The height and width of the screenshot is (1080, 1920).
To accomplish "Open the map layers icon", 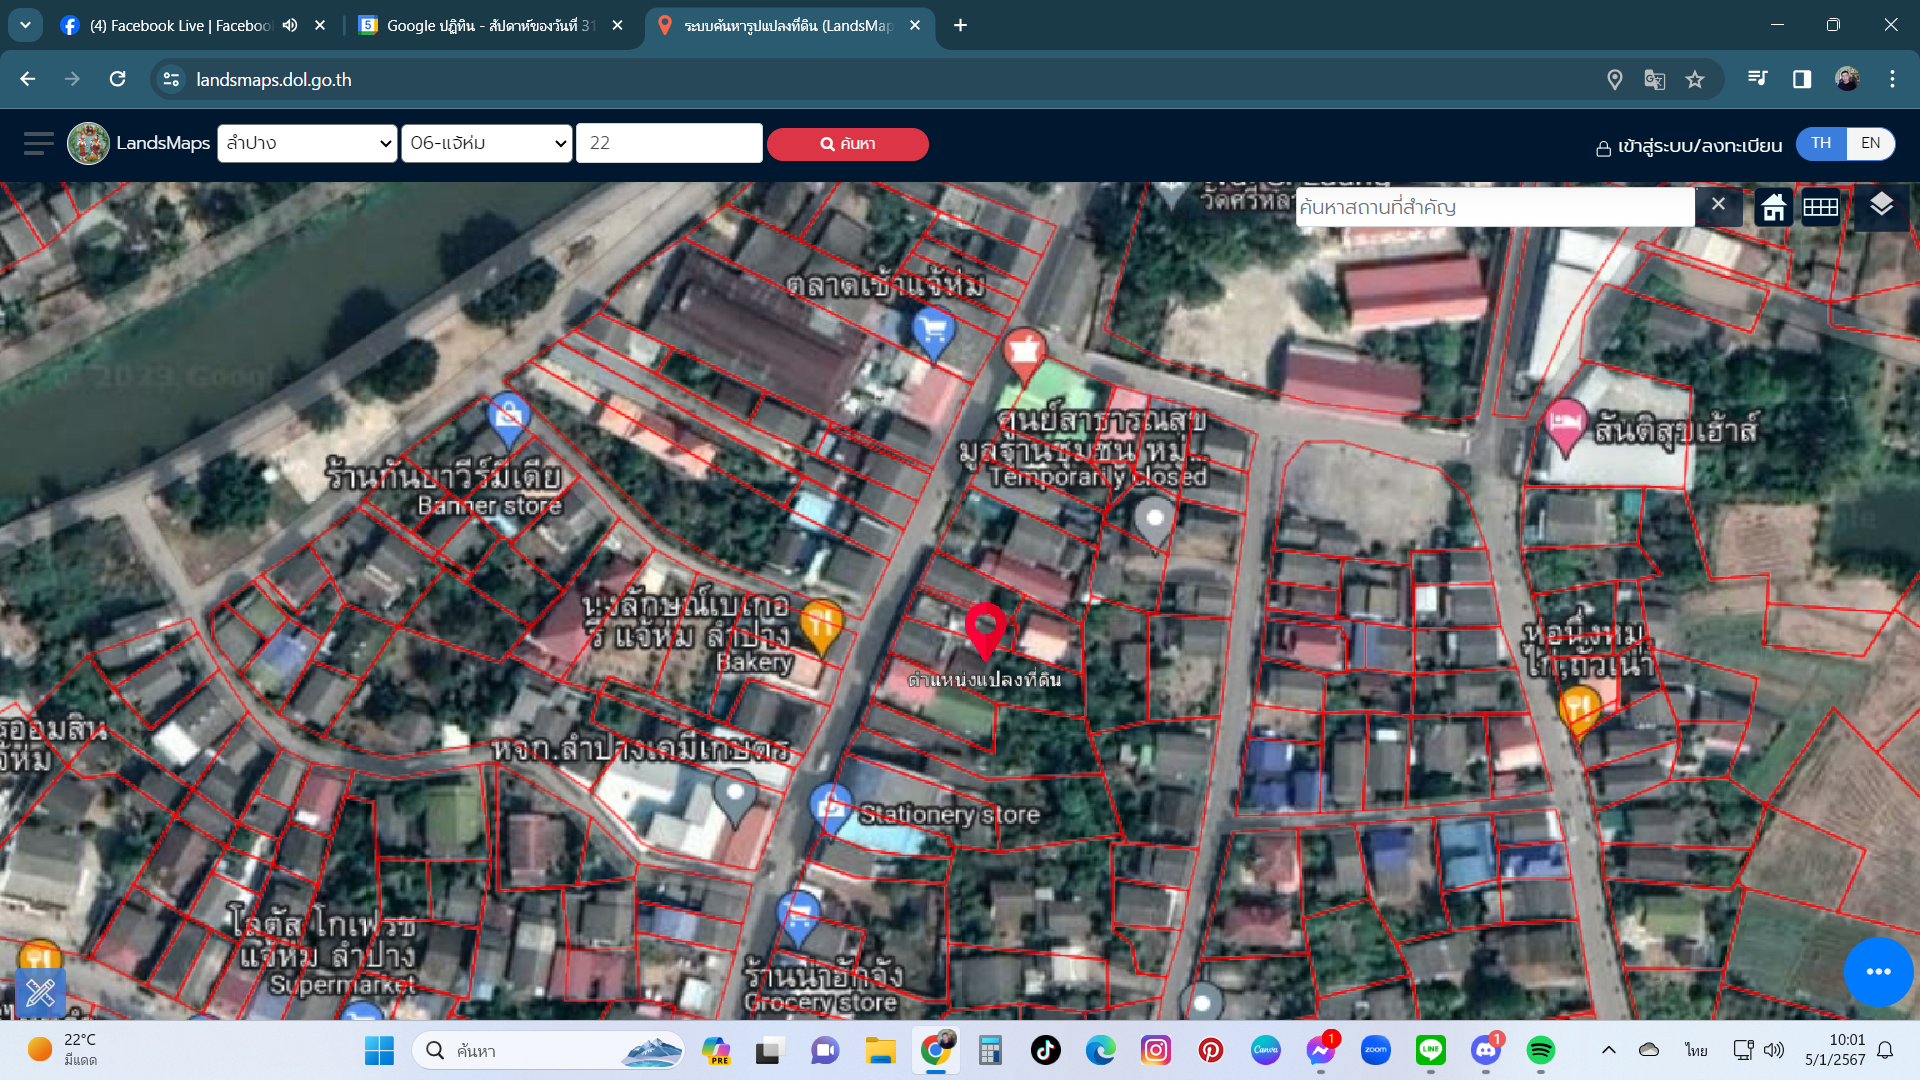I will click(1881, 206).
